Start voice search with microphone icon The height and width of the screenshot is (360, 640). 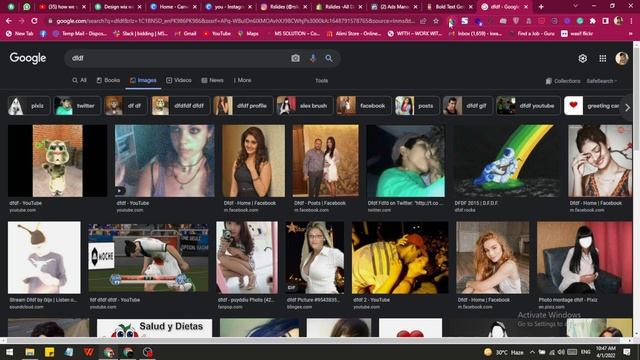pos(313,58)
